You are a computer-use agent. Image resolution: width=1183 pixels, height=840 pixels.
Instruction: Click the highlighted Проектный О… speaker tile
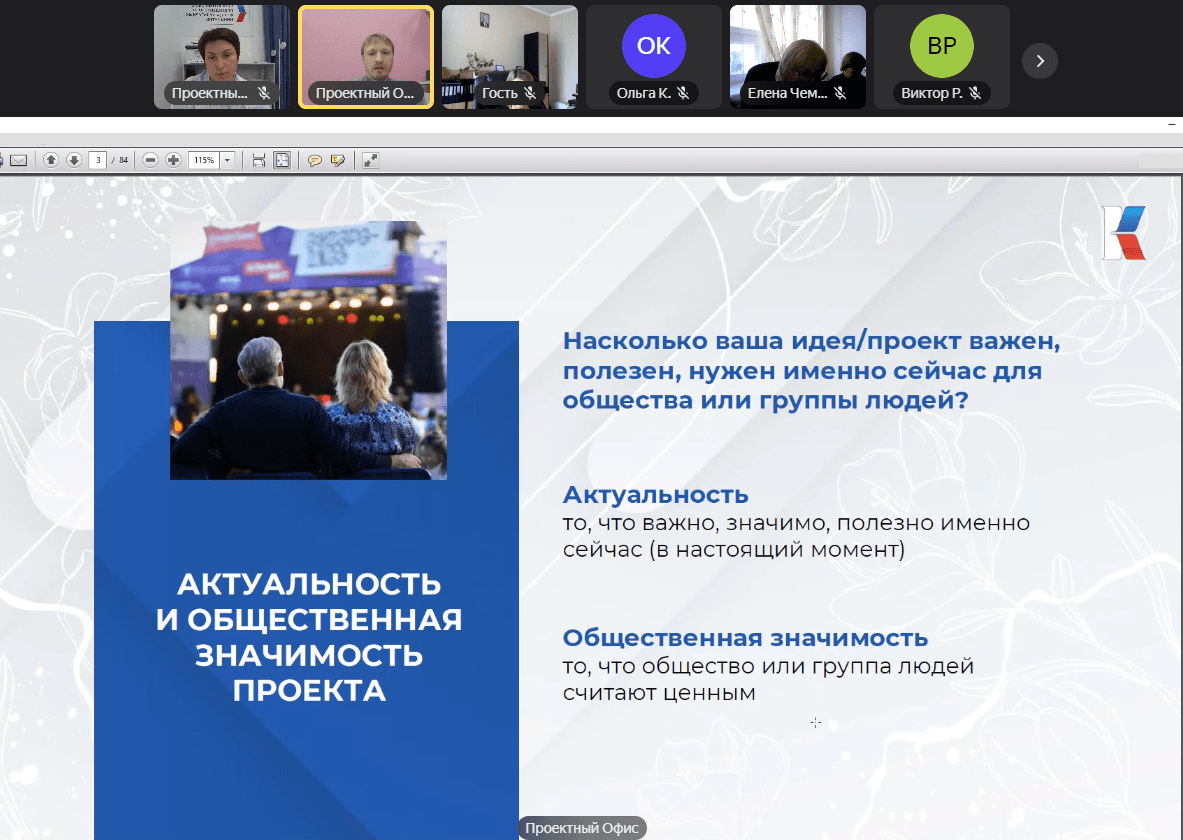click(x=365, y=56)
